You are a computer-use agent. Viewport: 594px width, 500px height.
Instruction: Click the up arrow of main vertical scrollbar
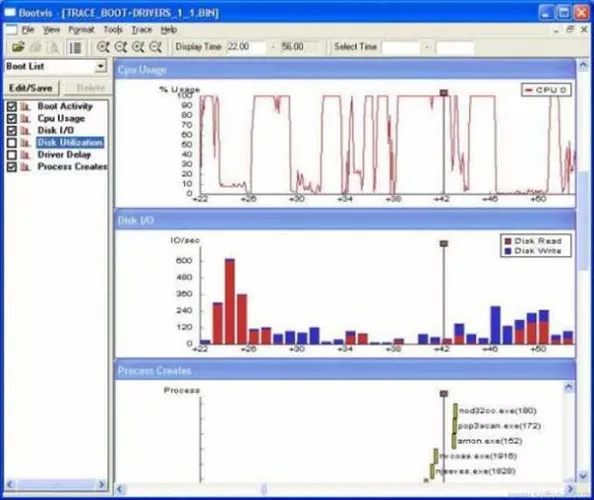click(x=583, y=66)
